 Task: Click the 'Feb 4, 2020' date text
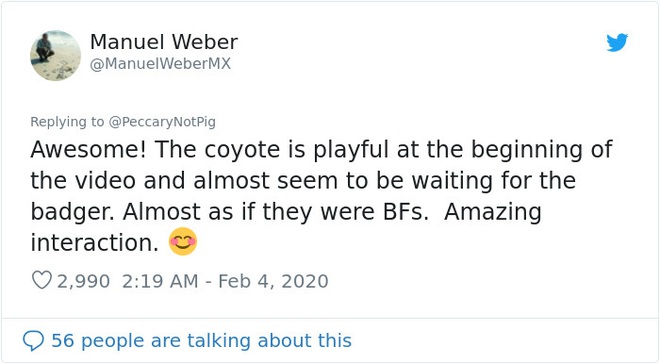tap(273, 281)
